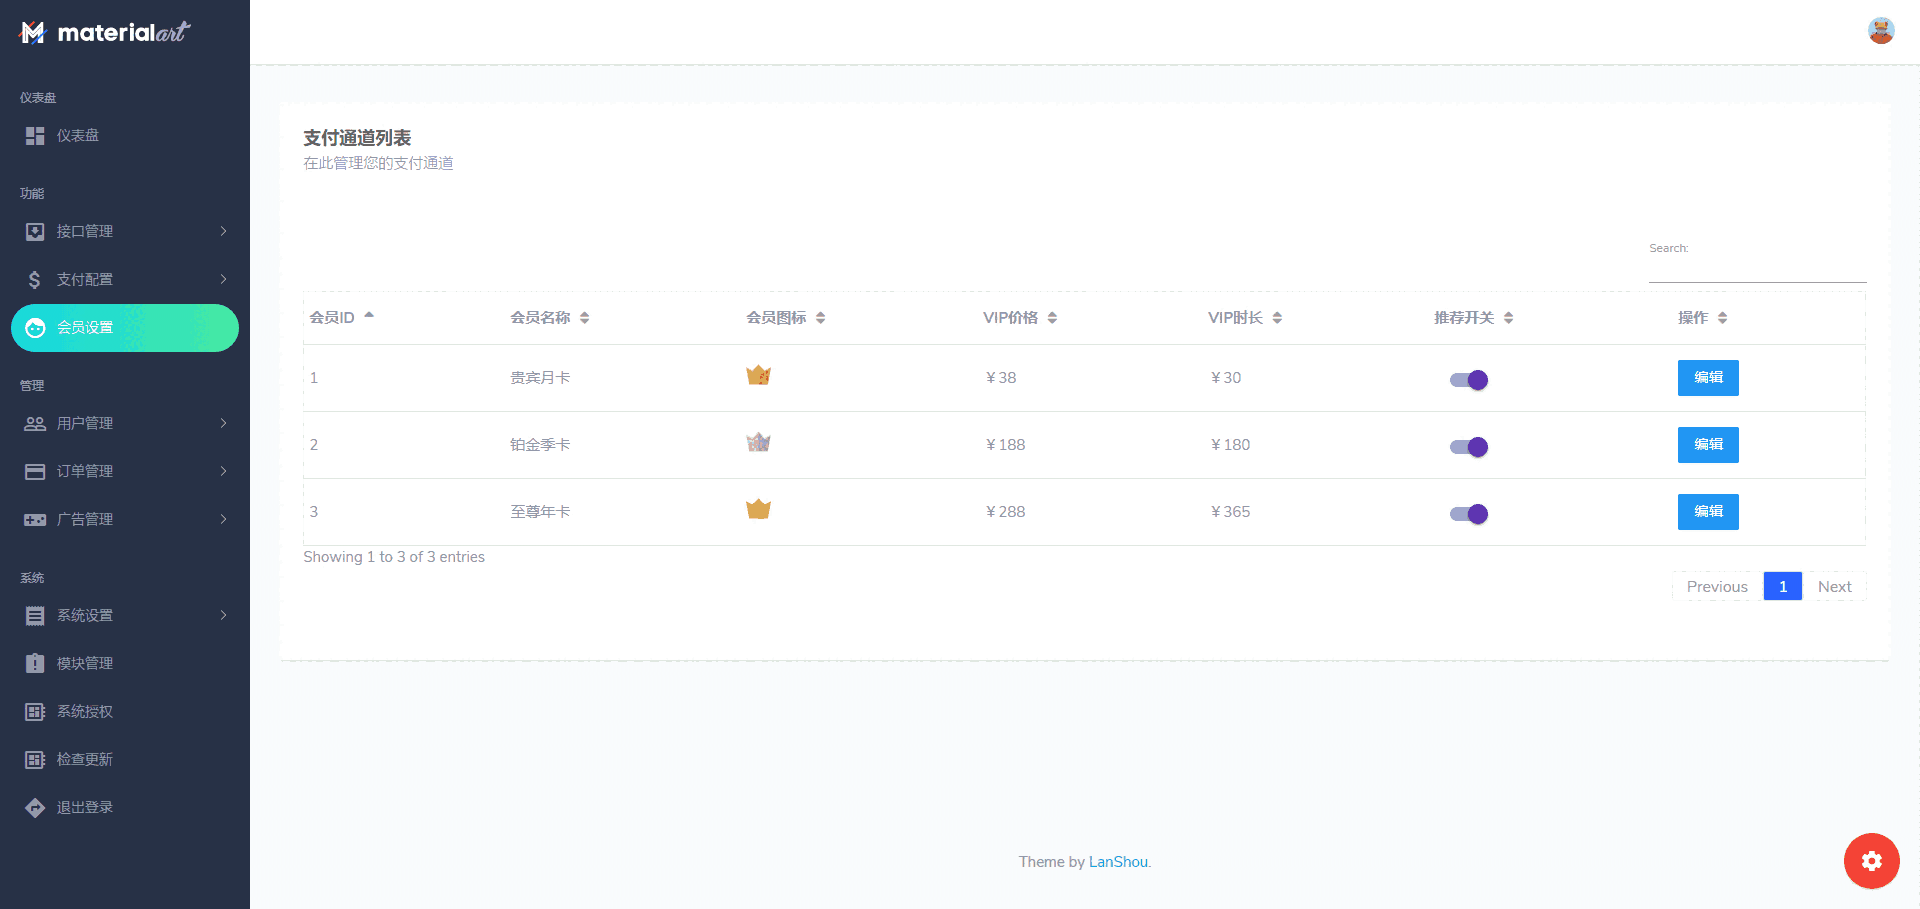
Task: Open the 模块管理 menu item
Action: click(x=125, y=664)
